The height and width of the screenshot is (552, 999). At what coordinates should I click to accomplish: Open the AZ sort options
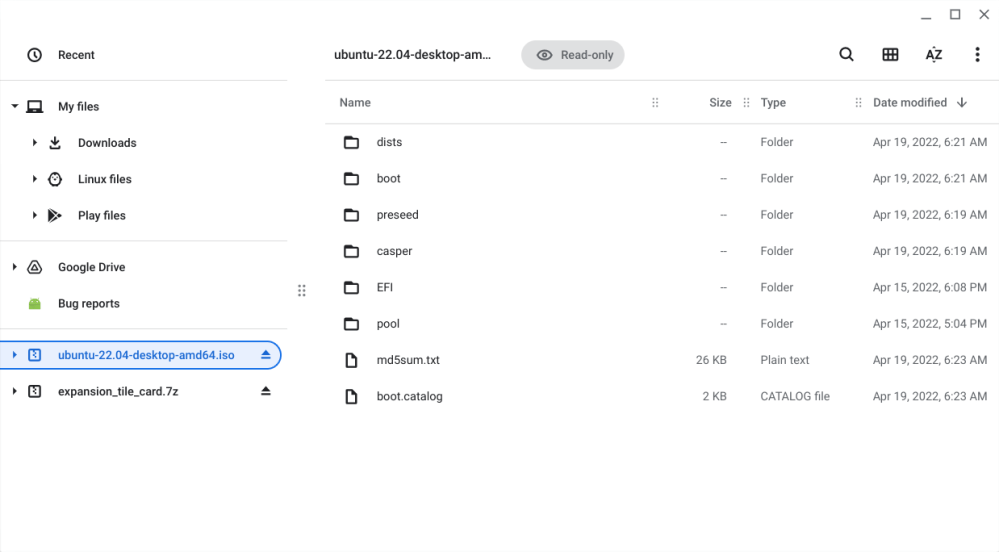[933, 55]
